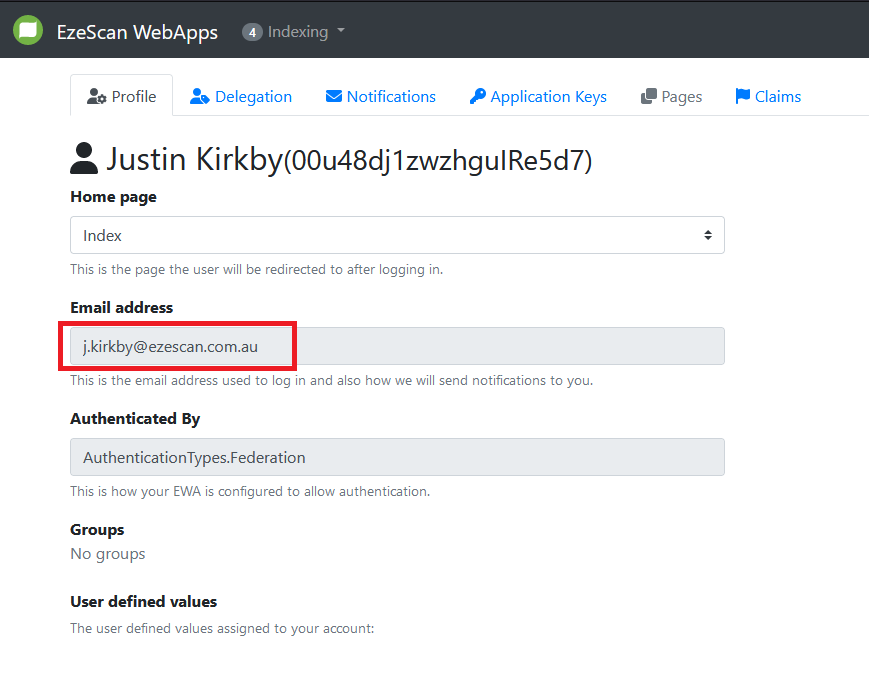Click the caret next to Indexing
This screenshot has height=679, width=869.
pos(341,31)
